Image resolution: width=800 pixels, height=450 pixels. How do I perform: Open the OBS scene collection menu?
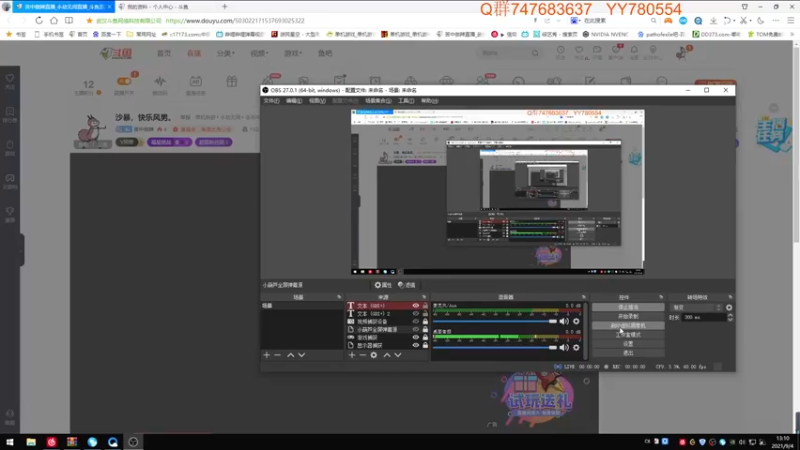[x=378, y=101]
